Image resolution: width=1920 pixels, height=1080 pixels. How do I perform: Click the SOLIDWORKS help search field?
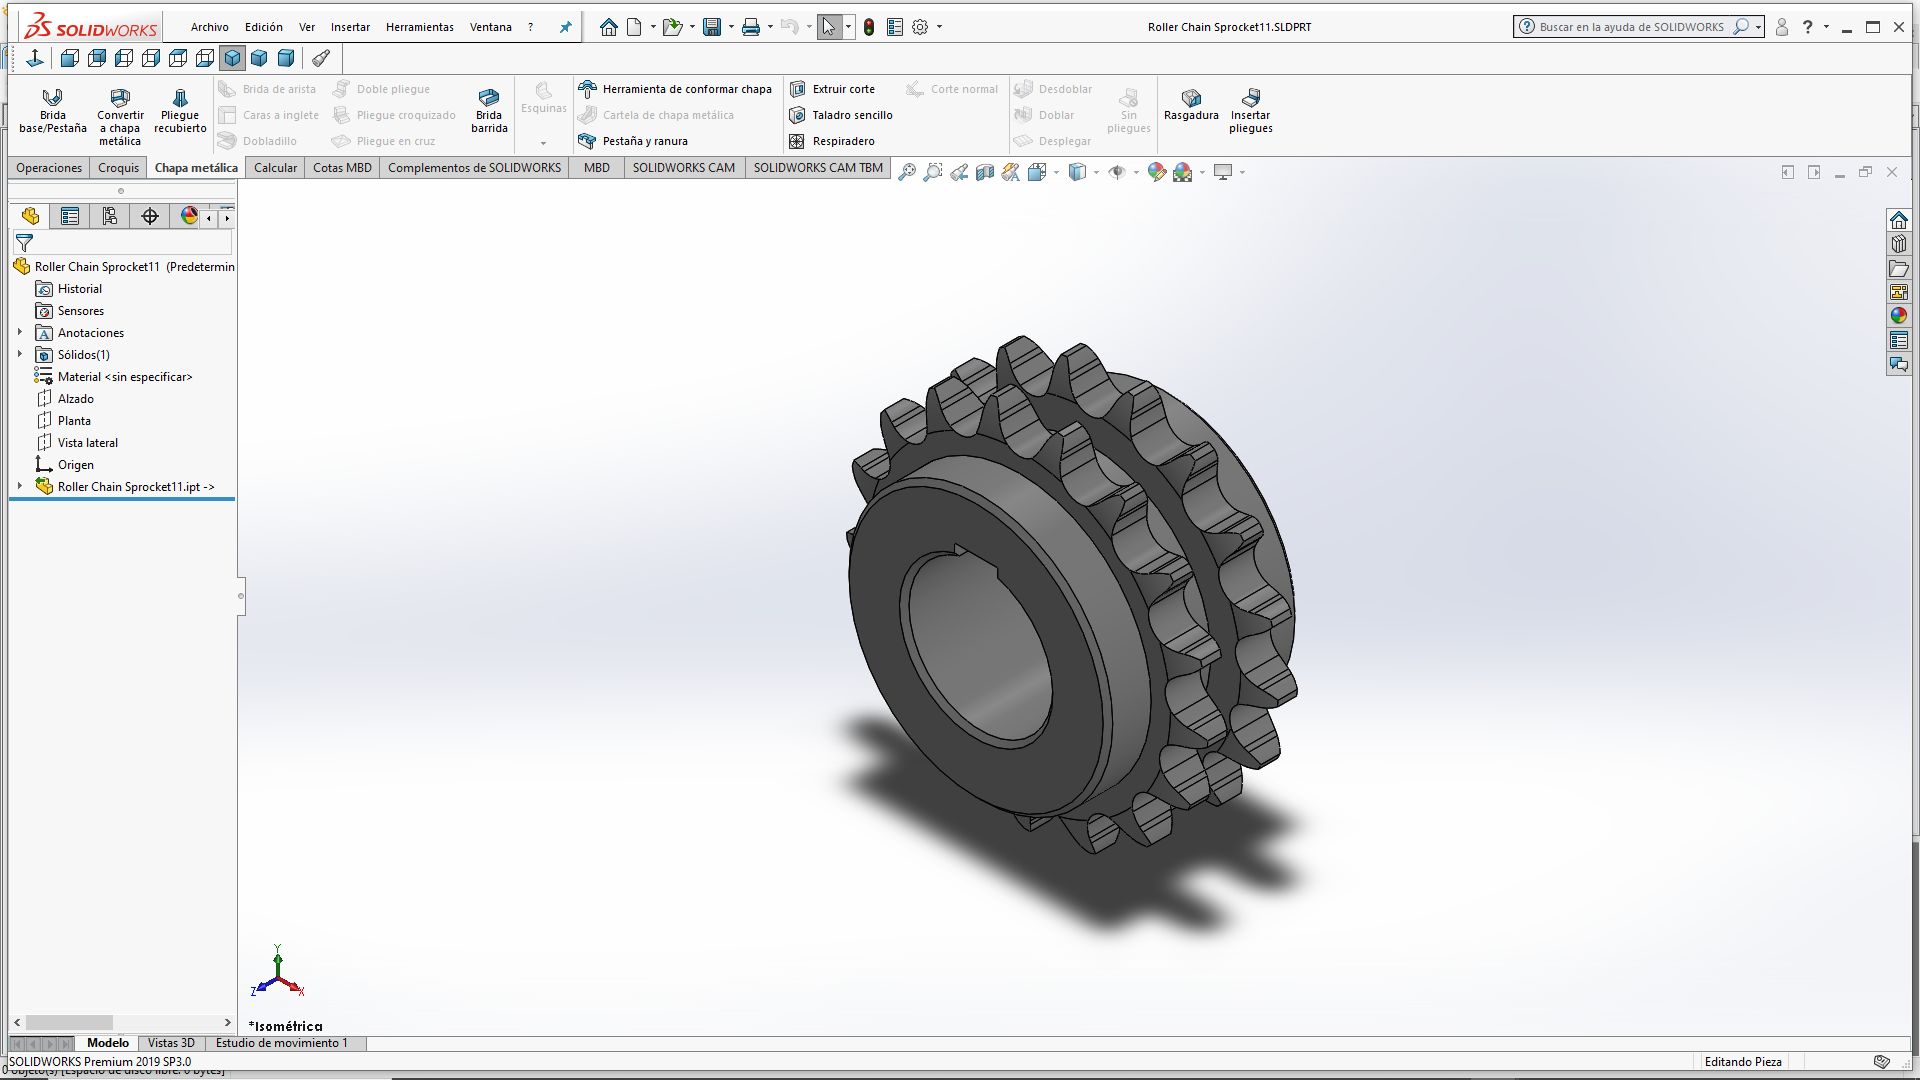[x=1630, y=27]
